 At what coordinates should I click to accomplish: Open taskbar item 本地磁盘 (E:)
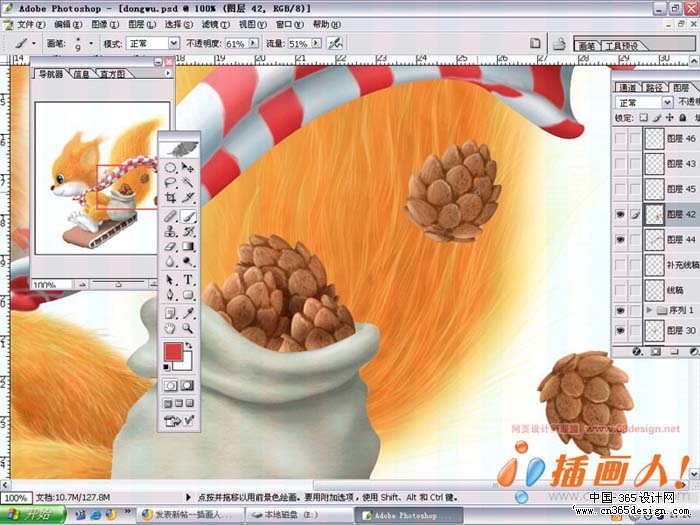(x=299, y=515)
